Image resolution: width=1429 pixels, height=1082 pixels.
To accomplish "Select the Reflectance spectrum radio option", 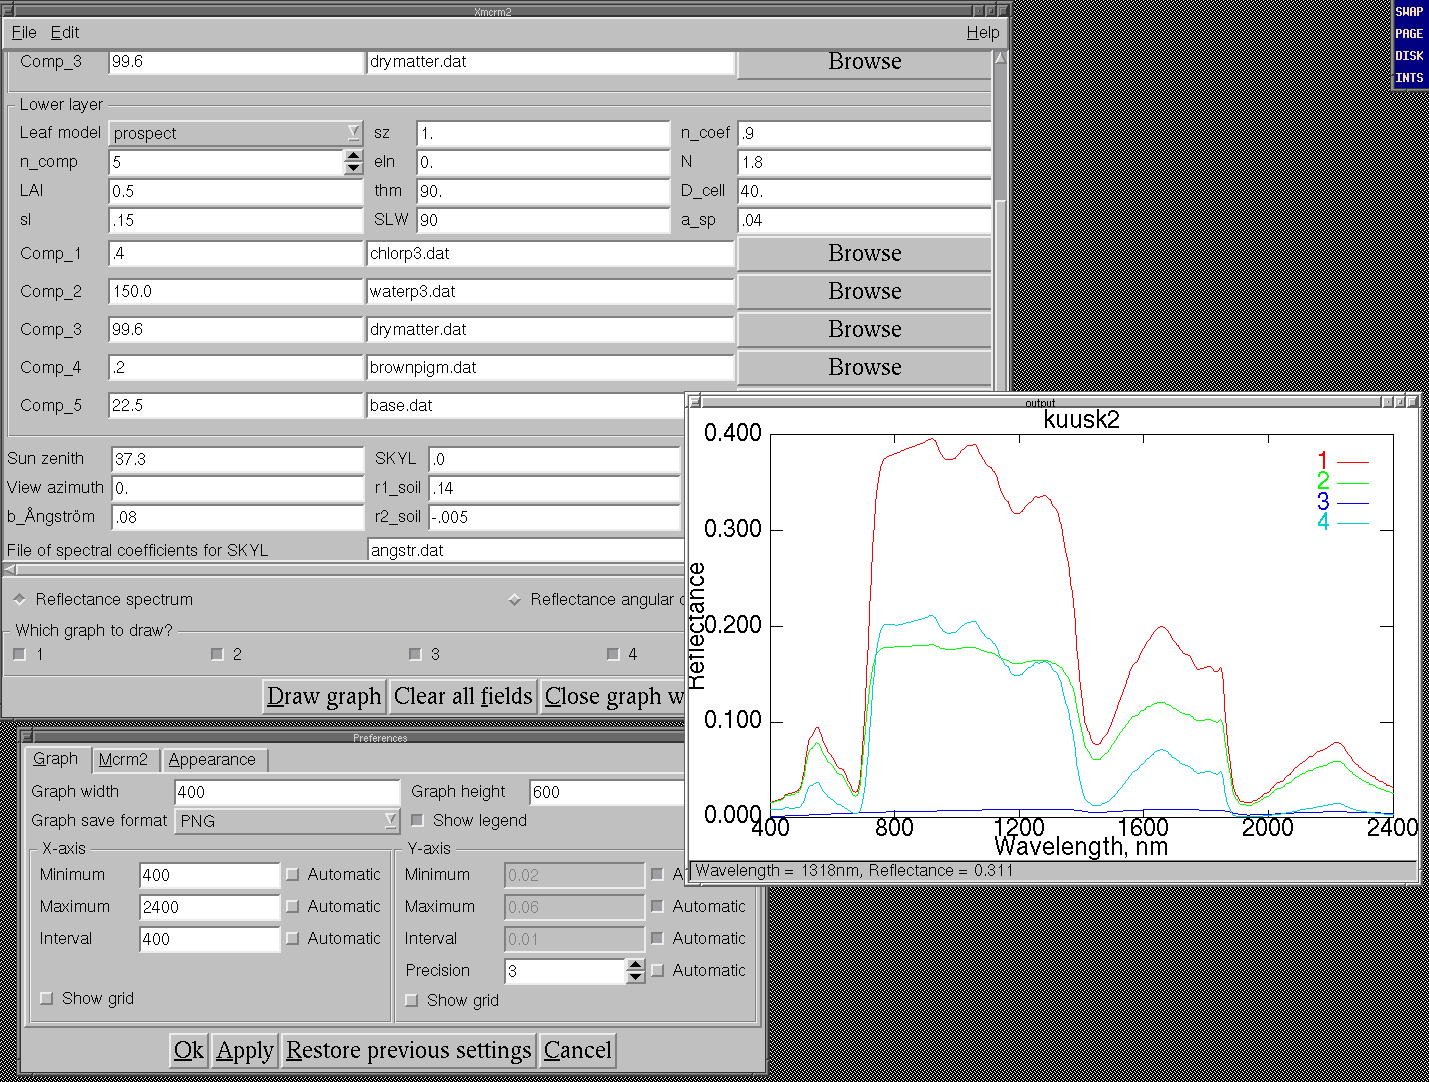I will click(19, 599).
